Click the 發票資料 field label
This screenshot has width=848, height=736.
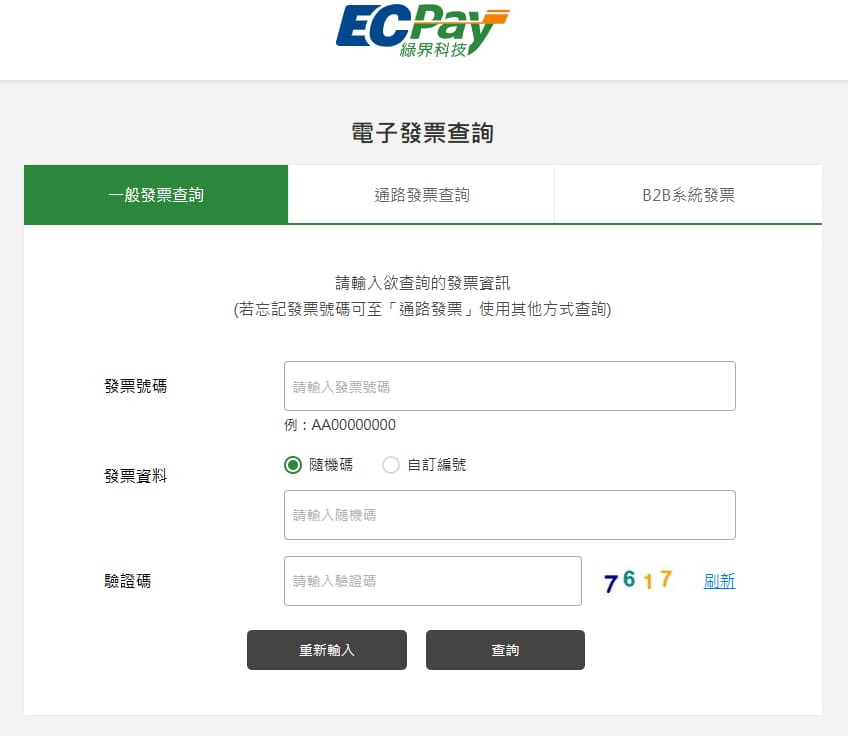coord(136,476)
